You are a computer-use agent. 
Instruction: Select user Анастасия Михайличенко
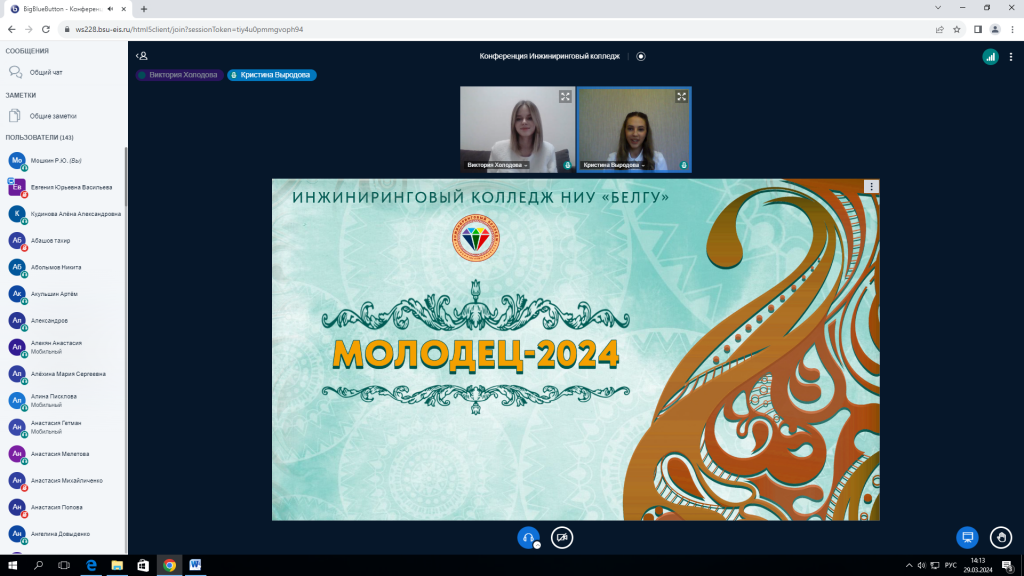(63, 481)
